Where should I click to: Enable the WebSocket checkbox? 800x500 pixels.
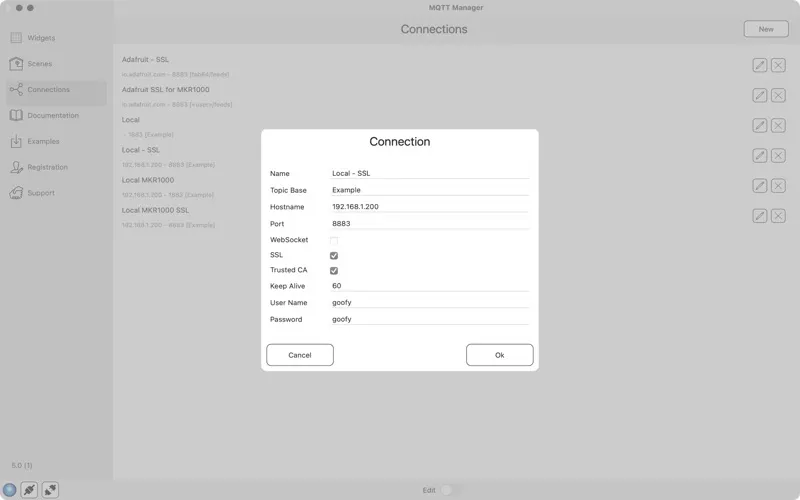334,240
